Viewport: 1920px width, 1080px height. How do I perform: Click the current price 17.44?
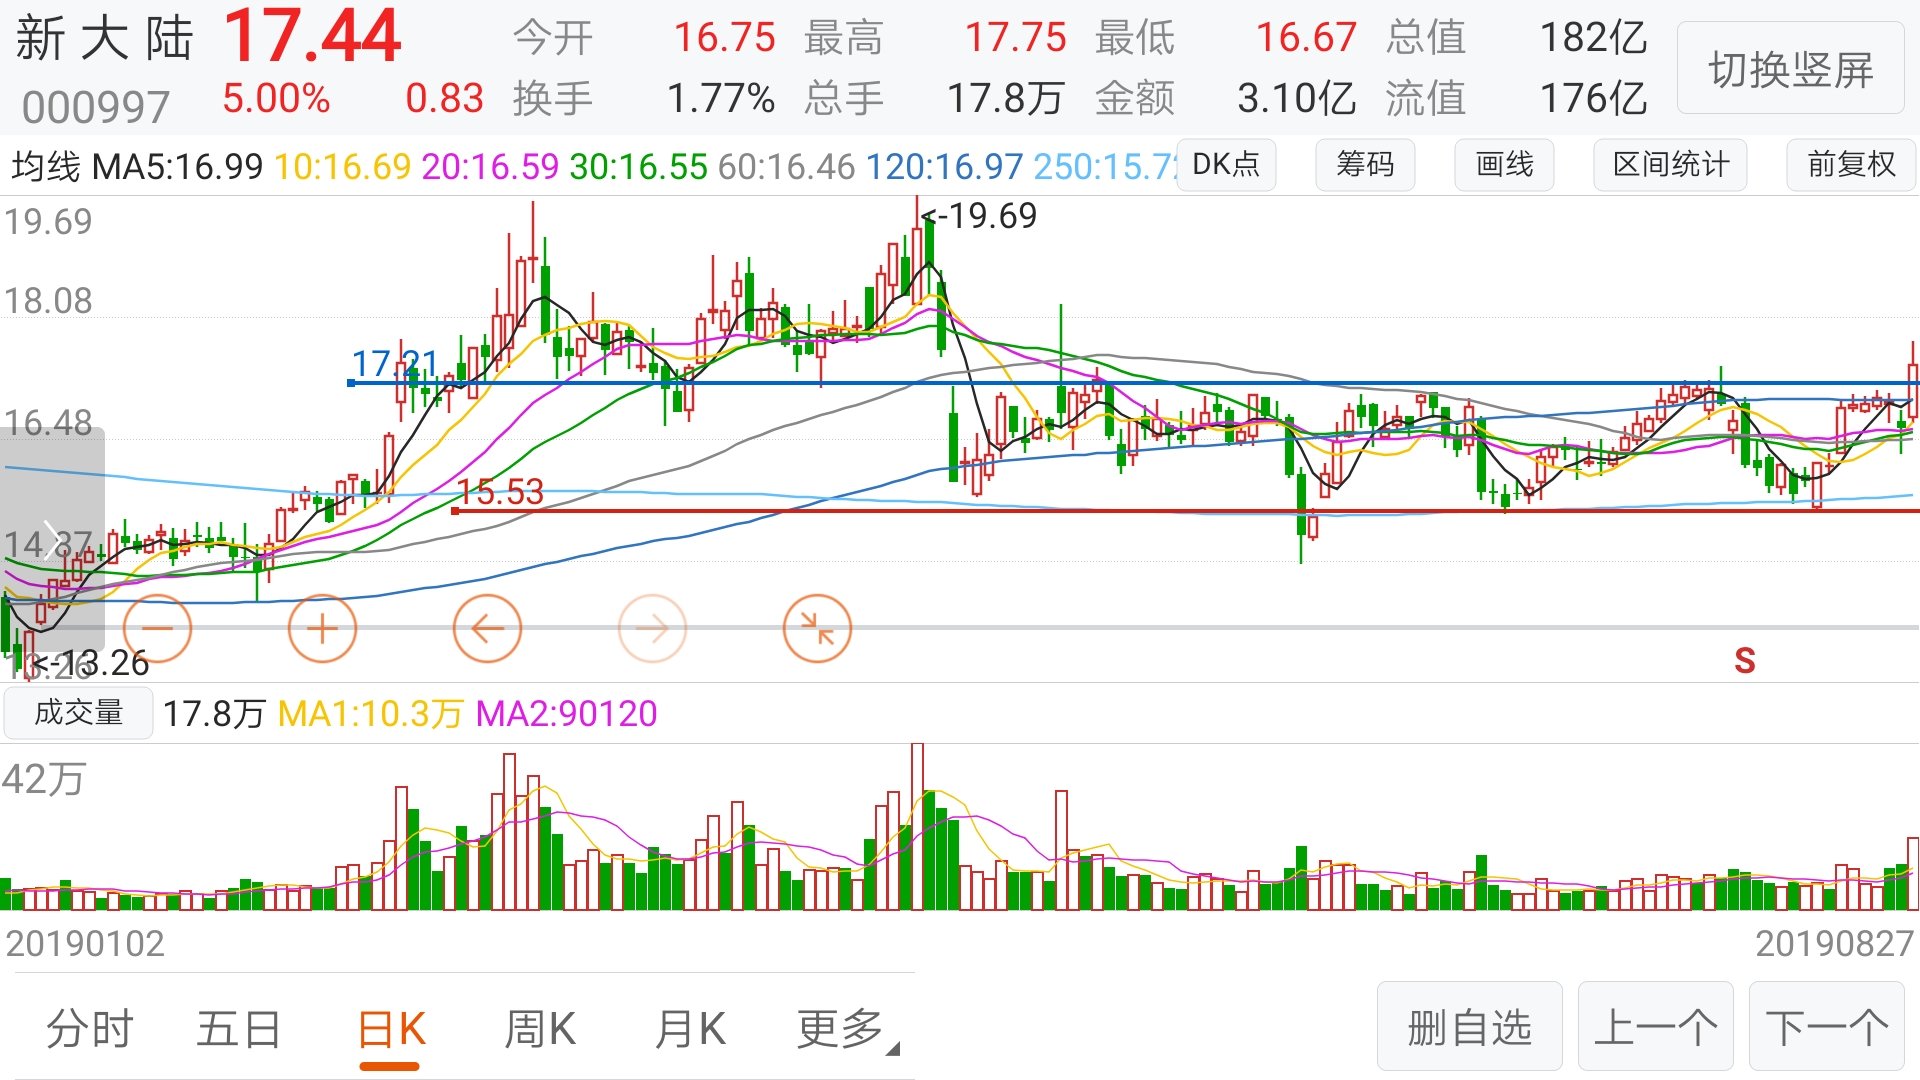point(312,36)
